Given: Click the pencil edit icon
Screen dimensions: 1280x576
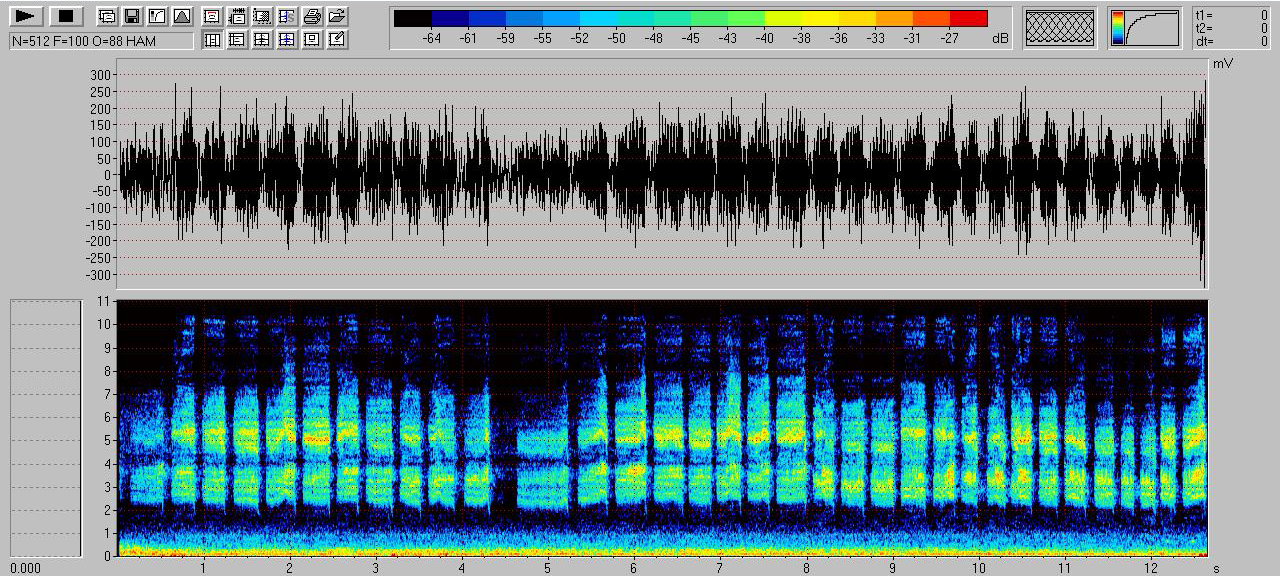Looking at the screenshot, I should click(337, 39).
